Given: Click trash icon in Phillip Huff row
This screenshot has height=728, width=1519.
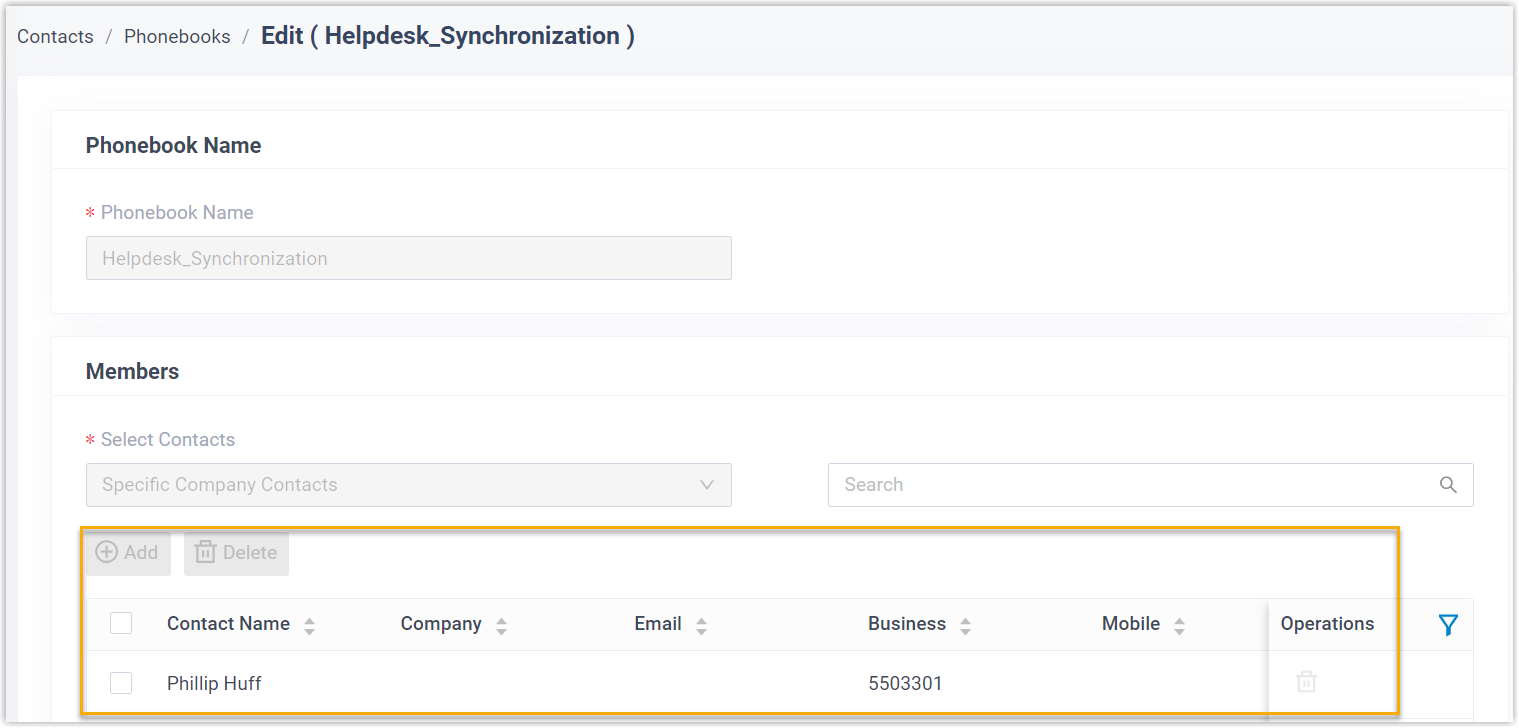Looking at the screenshot, I should point(1306,683).
